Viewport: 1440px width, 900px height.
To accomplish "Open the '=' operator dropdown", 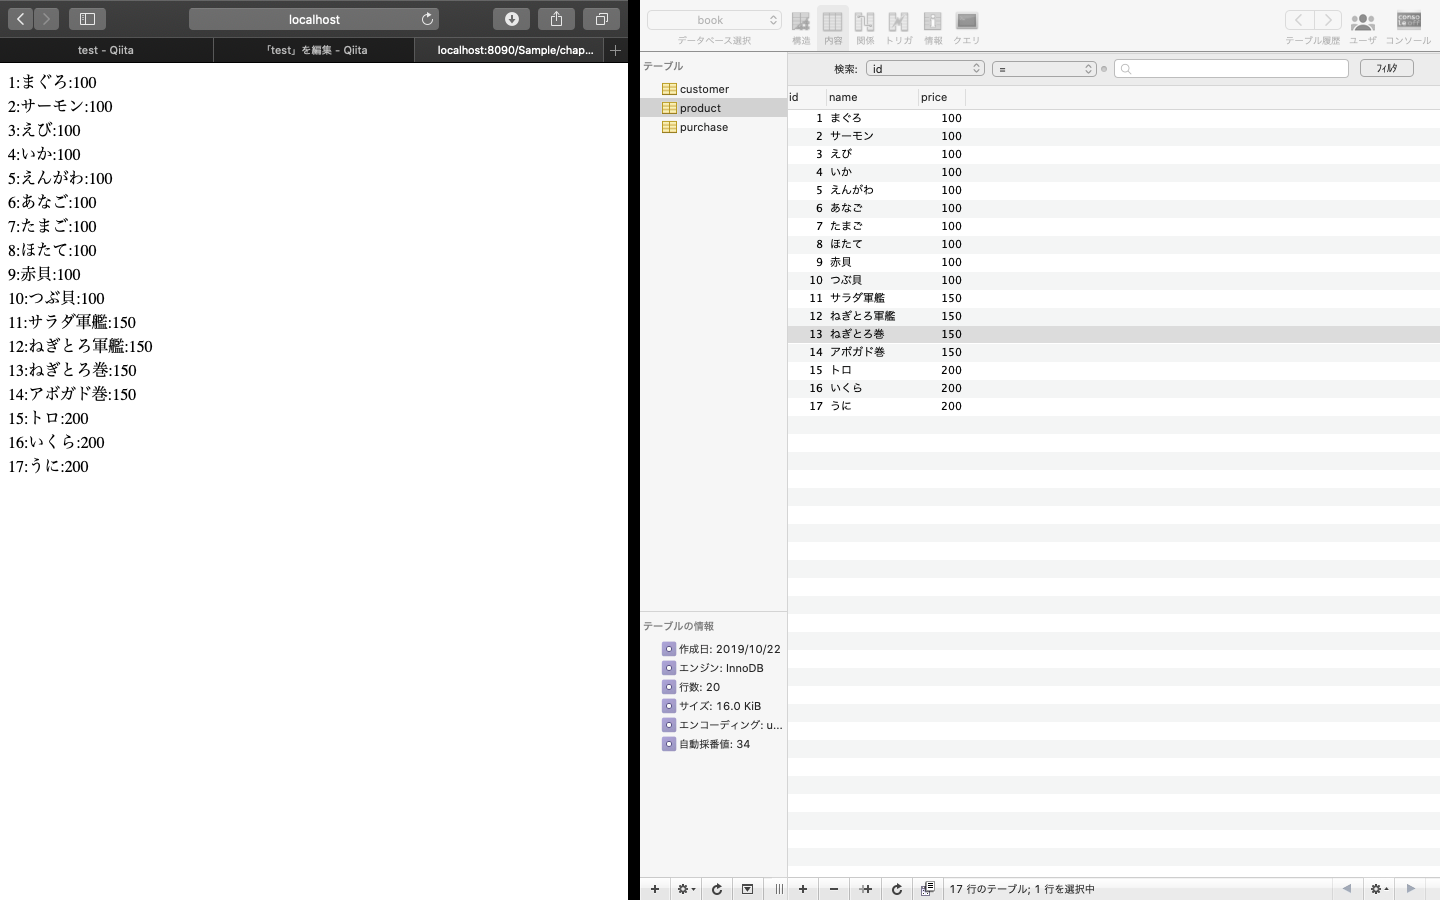I will coord(1044,69).
